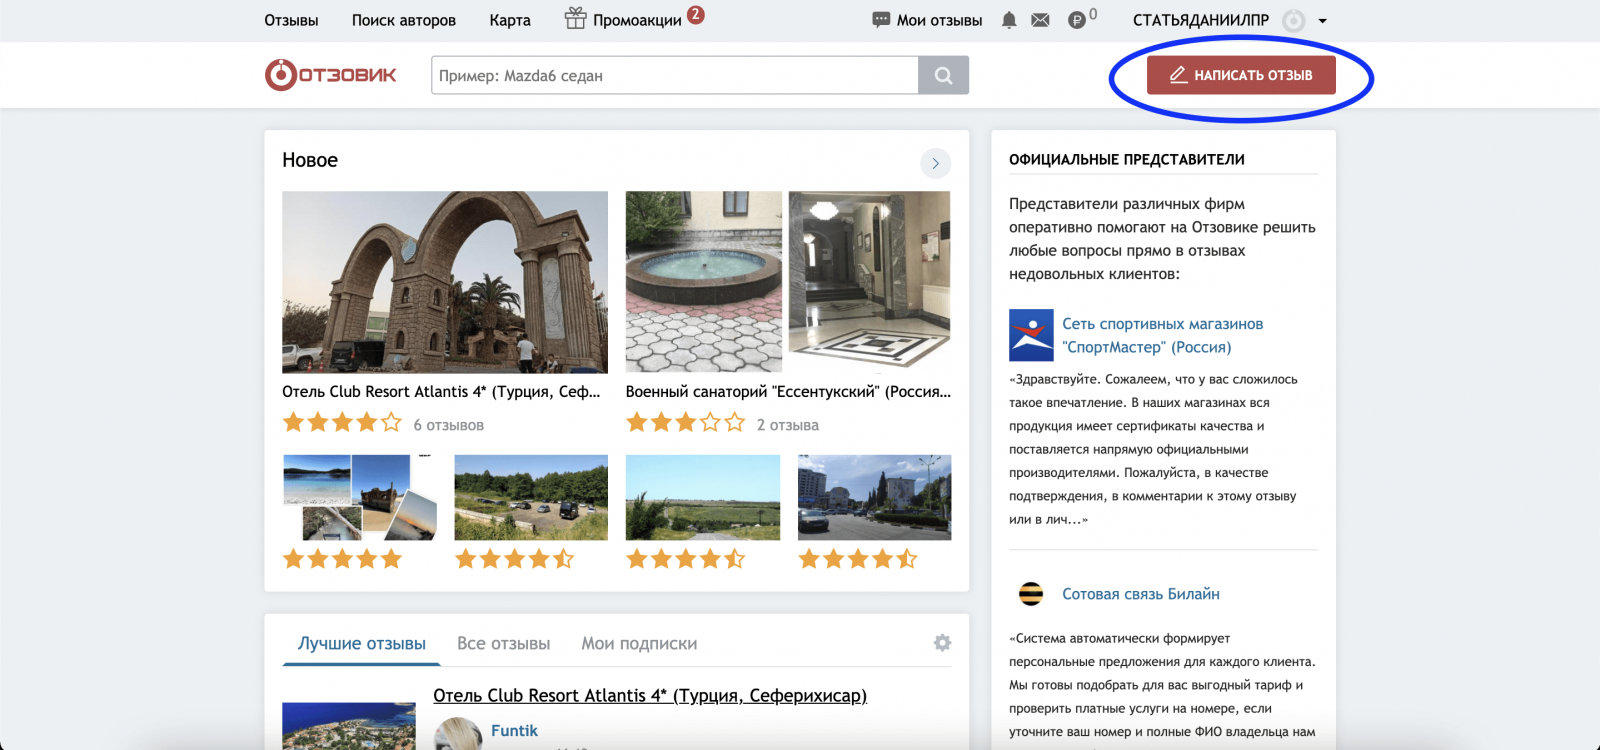Open the messages envelope icon
Screen dimensions: 1600x750
pos(1040,20)
